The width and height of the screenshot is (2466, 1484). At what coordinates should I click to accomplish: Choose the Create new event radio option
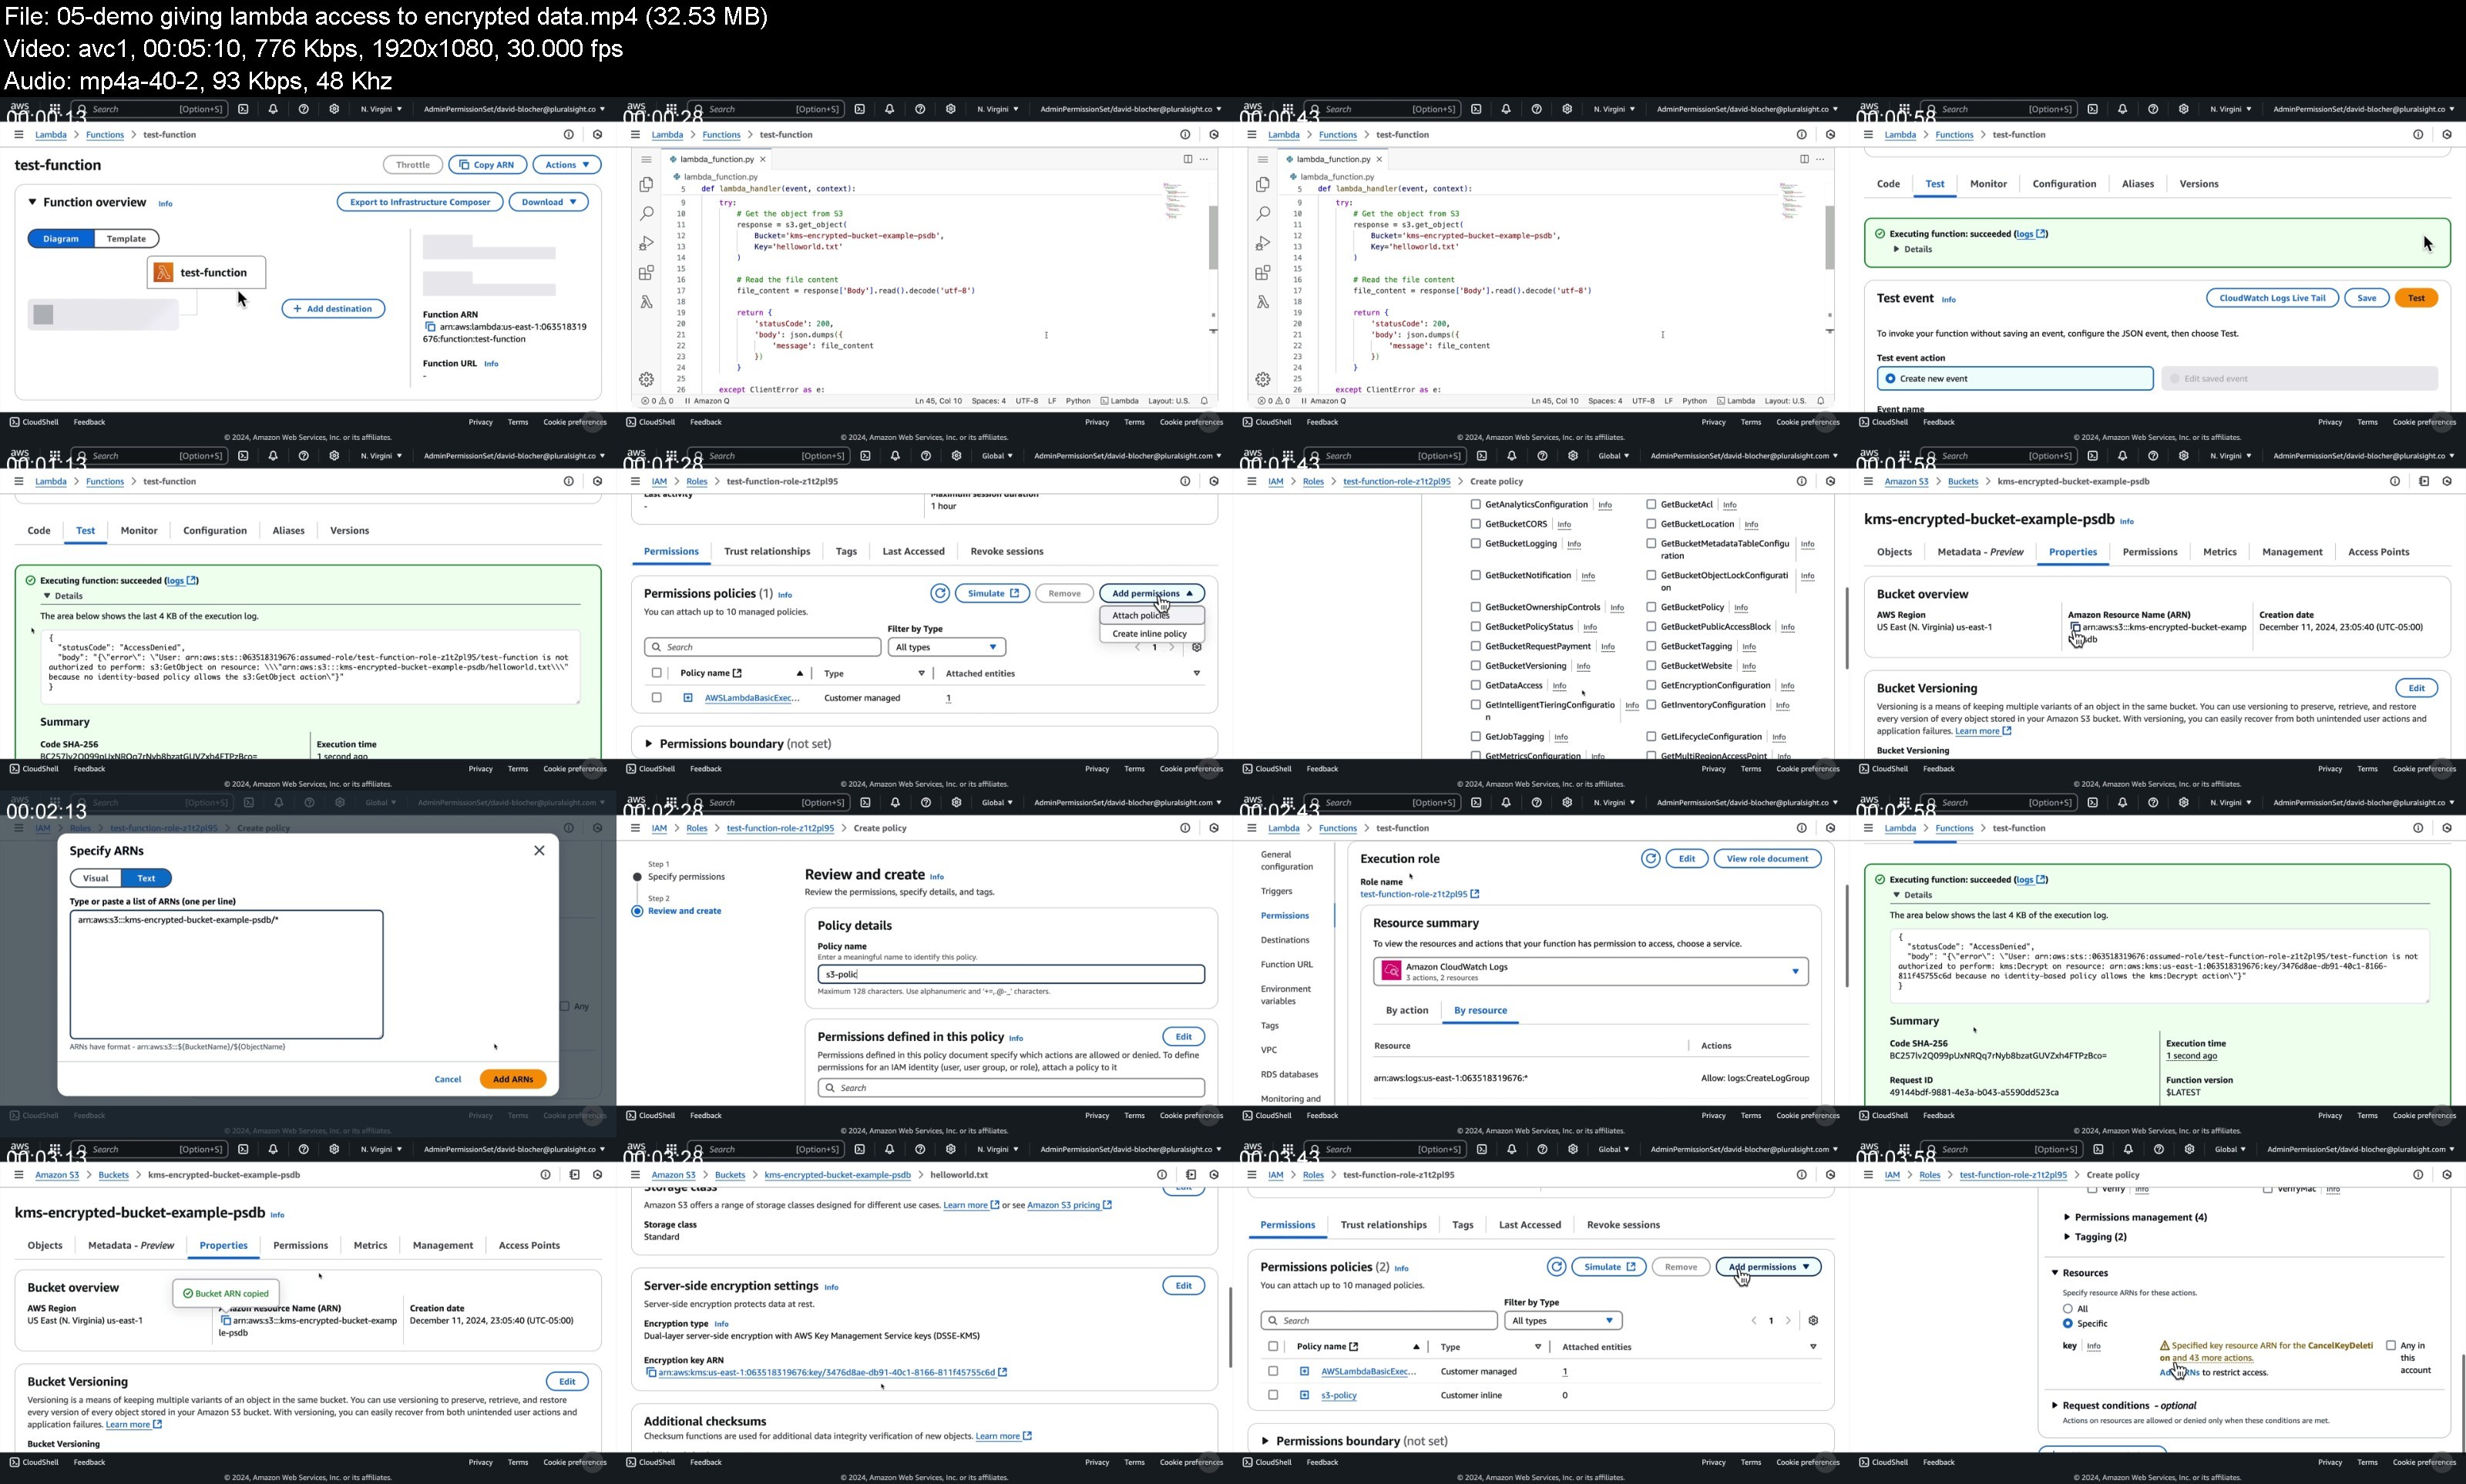1890,379
